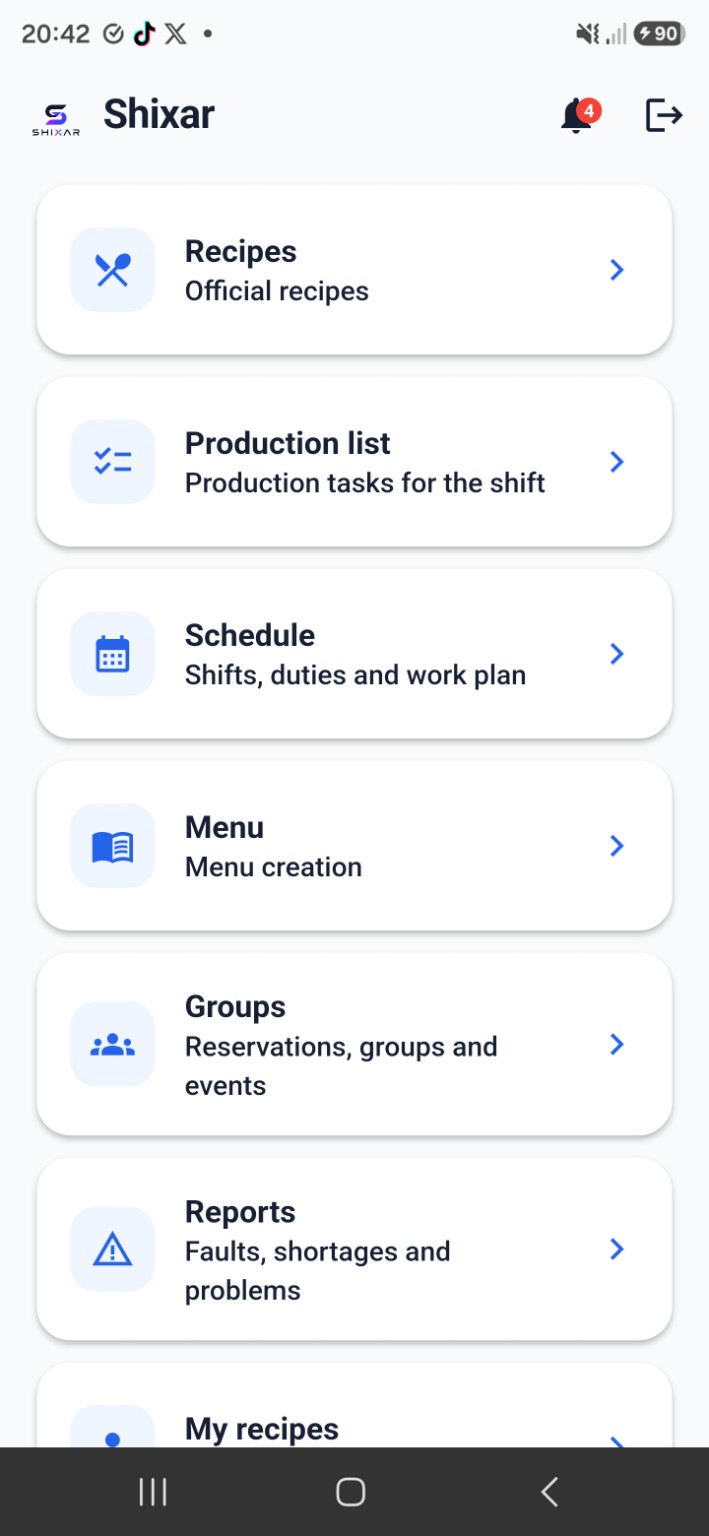This screenshot has height=1536, width=709.
Task: Tap the Groups people icon
Action: (x=113, y=1045)
